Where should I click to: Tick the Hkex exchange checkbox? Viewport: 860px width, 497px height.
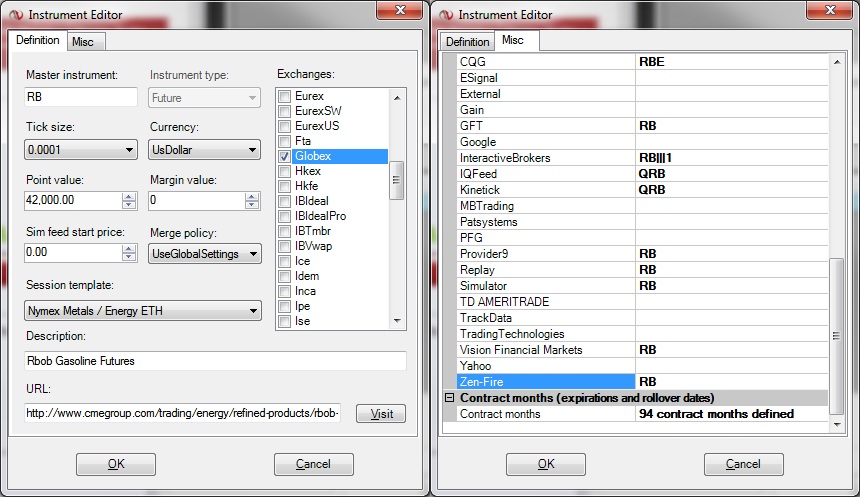pyautogui.click(x=285, y=171)
